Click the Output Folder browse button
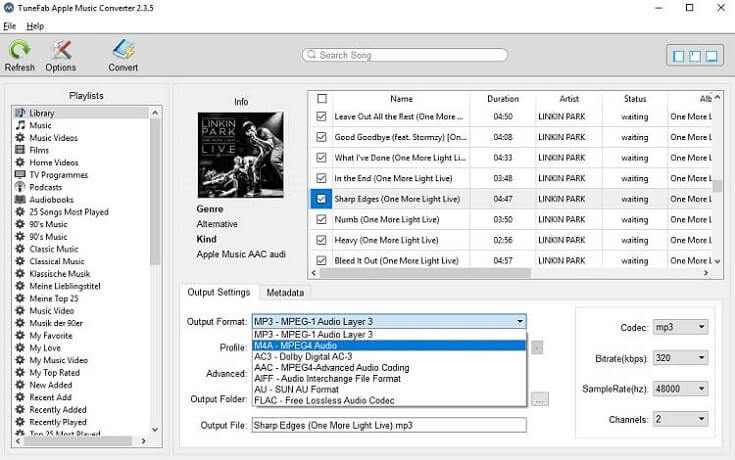The height and width of the screenshot is (460, 735). [x=540, y=399]
